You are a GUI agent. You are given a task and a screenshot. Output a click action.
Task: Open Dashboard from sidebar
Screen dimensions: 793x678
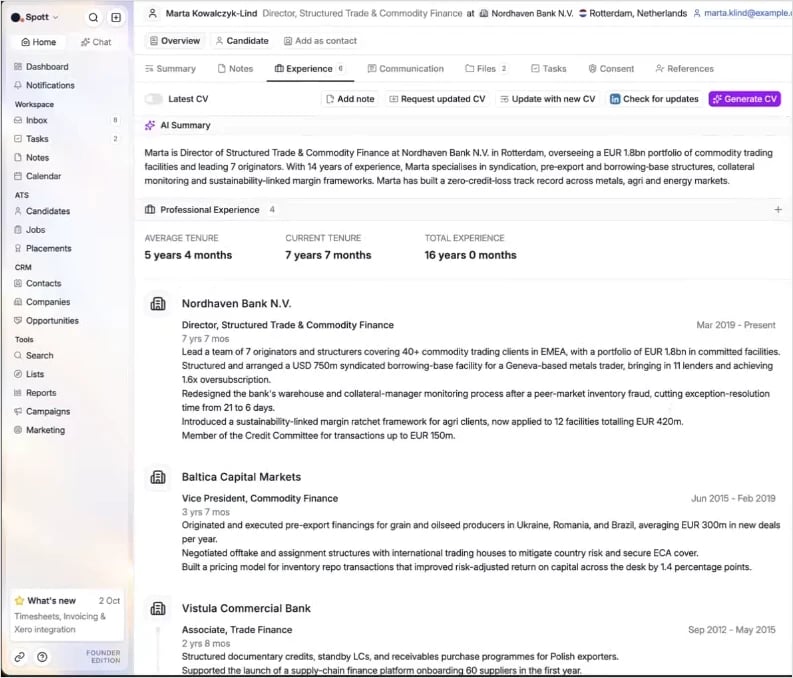pos(41,67)
